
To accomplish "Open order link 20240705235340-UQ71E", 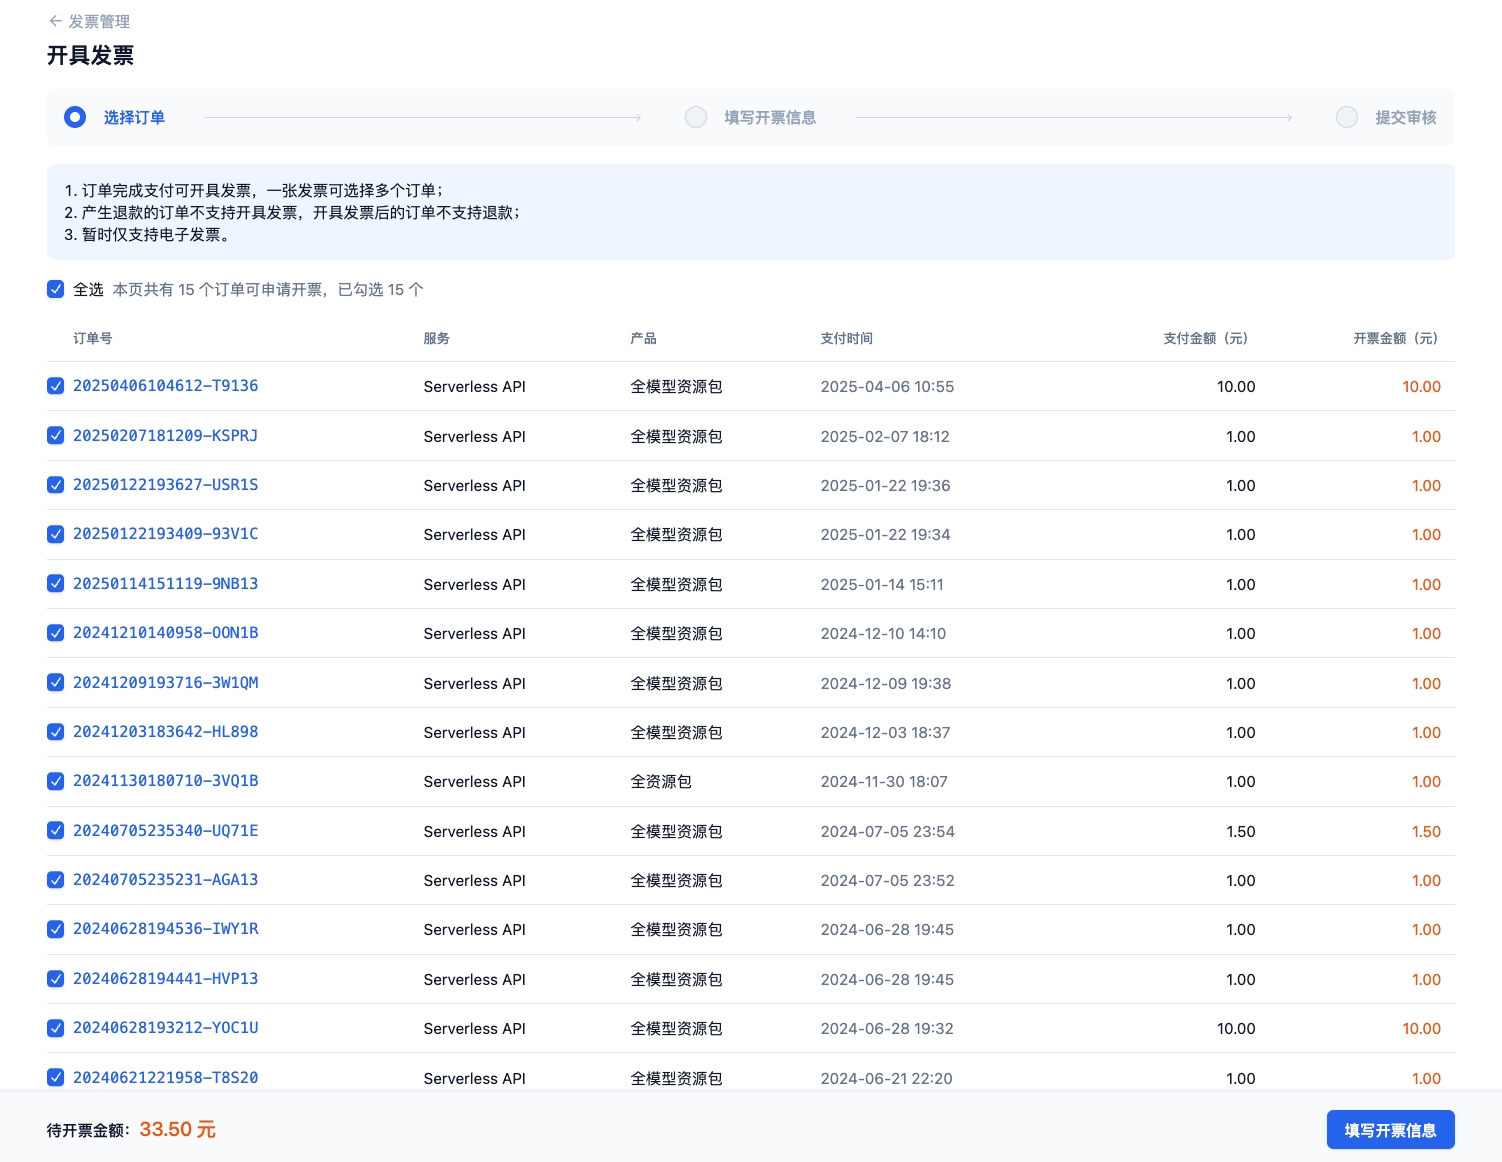I will (x=165, y=830).
